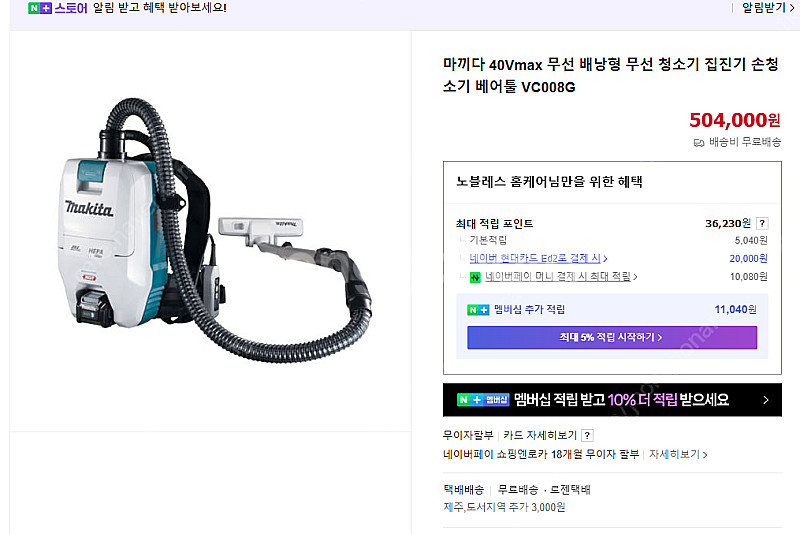Open the question mark help for 최대 적립 포인트

(762, 223)
